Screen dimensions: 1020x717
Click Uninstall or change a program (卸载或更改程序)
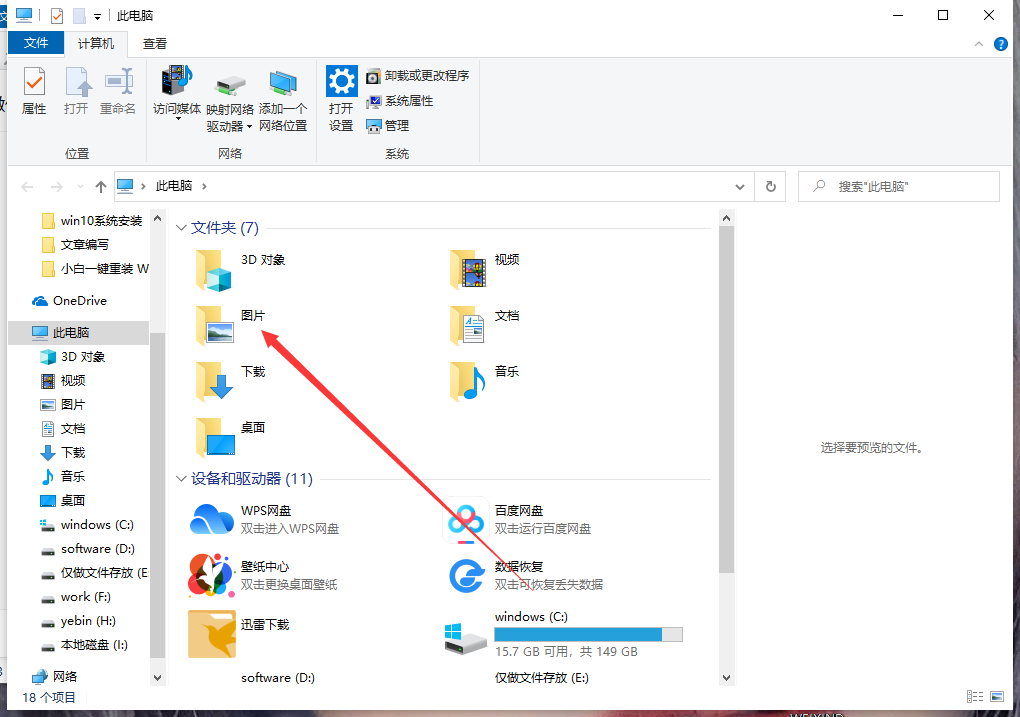(417, 76)
